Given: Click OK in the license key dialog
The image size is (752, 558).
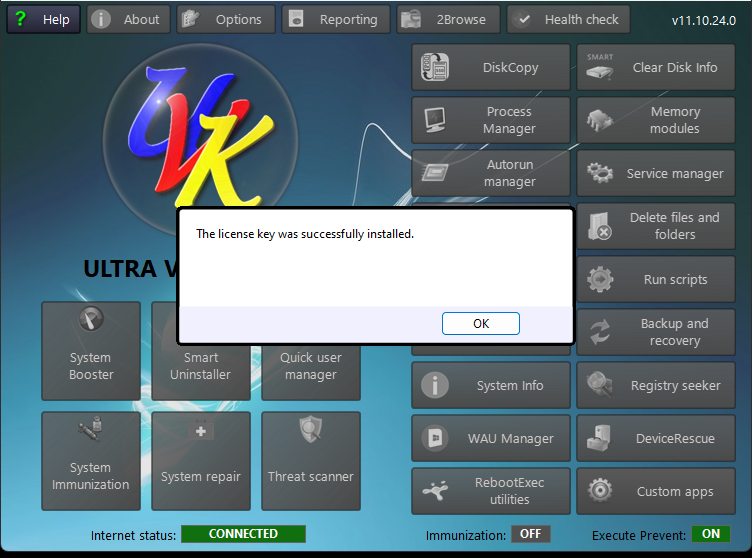Looking at the screenshot, I should (481, 323).
